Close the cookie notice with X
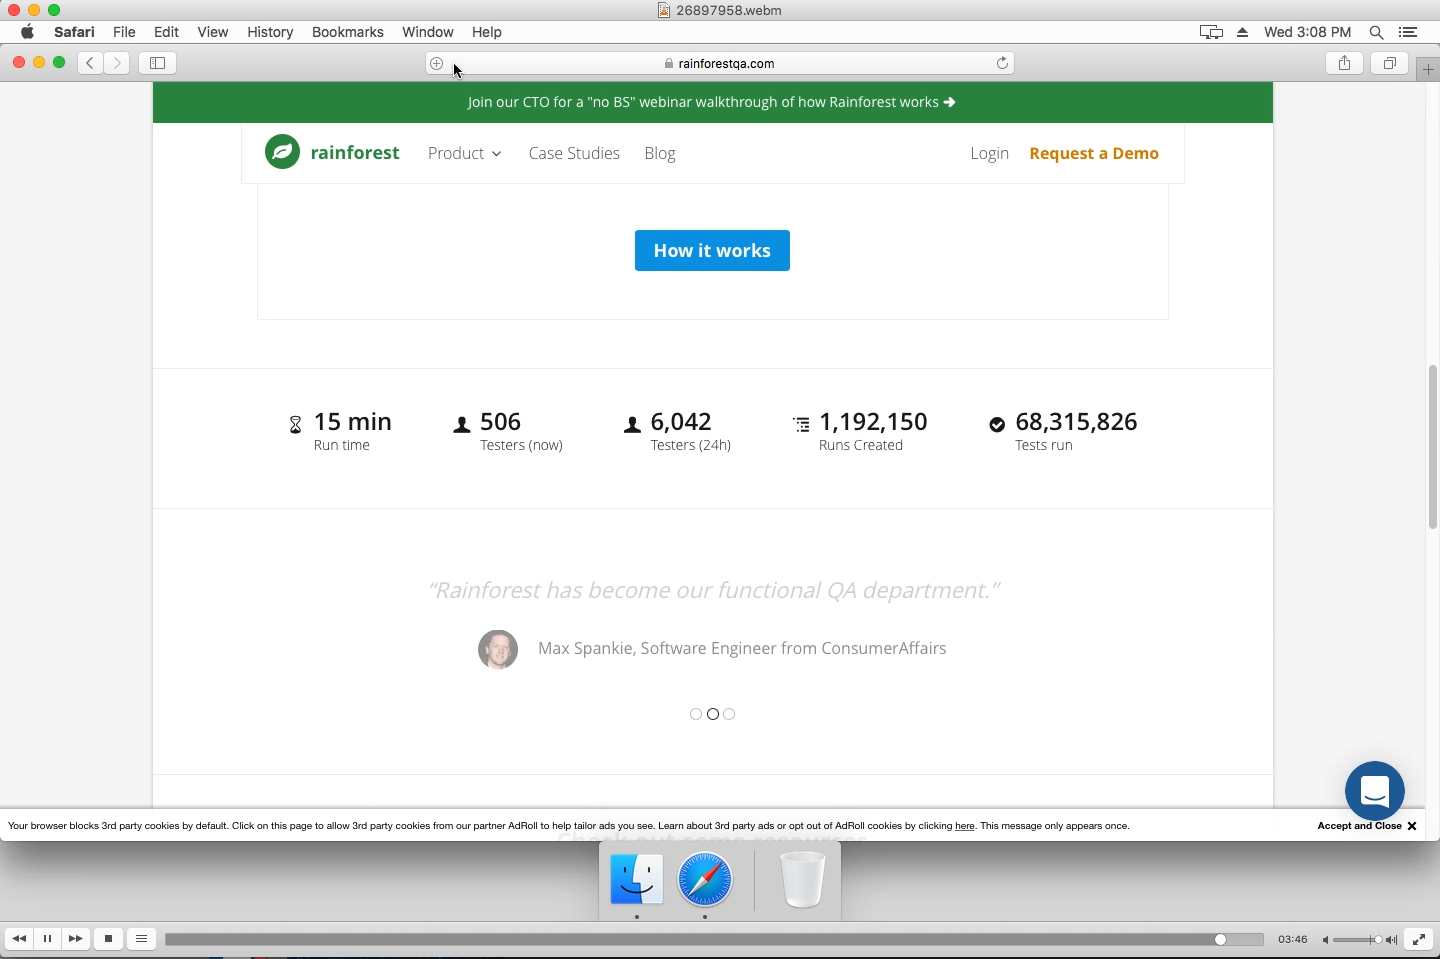The width and height of the screenshot is (1440, 959). pos(1412,826)
